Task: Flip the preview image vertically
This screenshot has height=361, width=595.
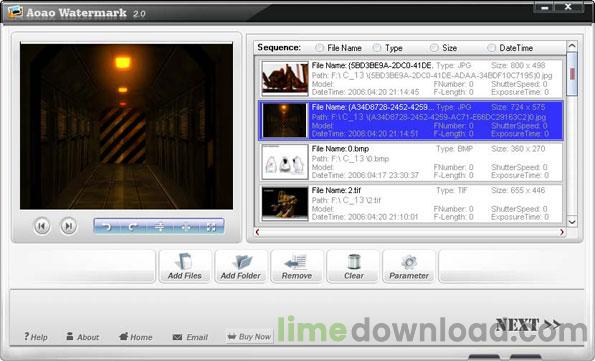Action: (160, 227)
